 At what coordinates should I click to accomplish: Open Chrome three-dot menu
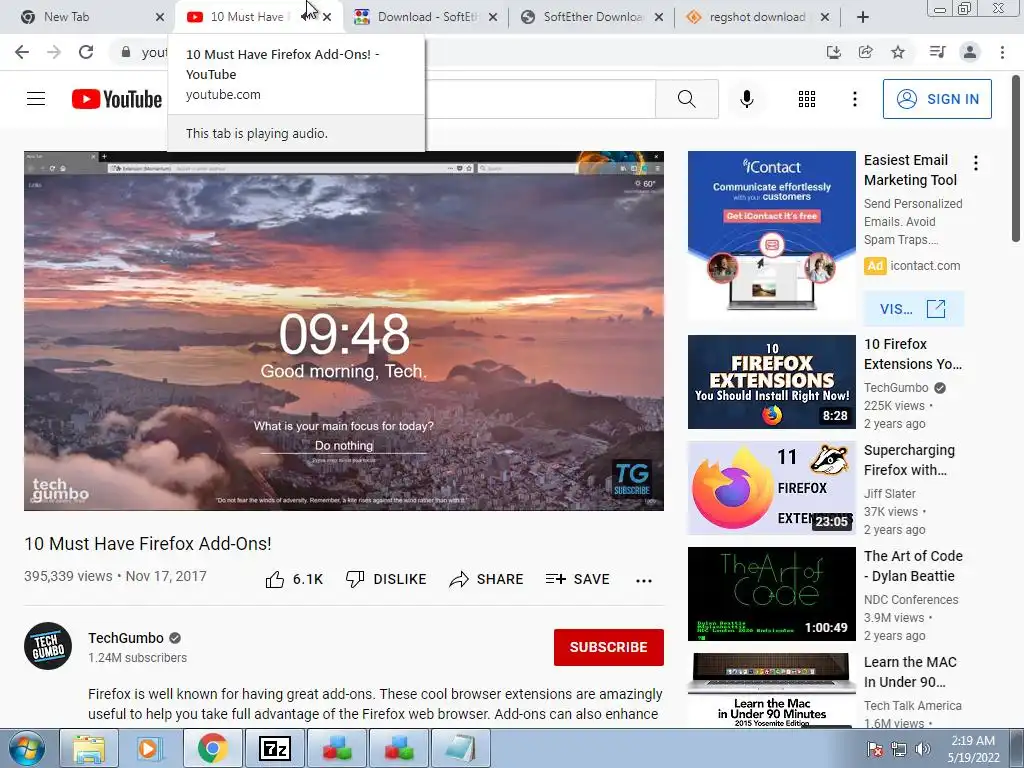[1002, 52]
